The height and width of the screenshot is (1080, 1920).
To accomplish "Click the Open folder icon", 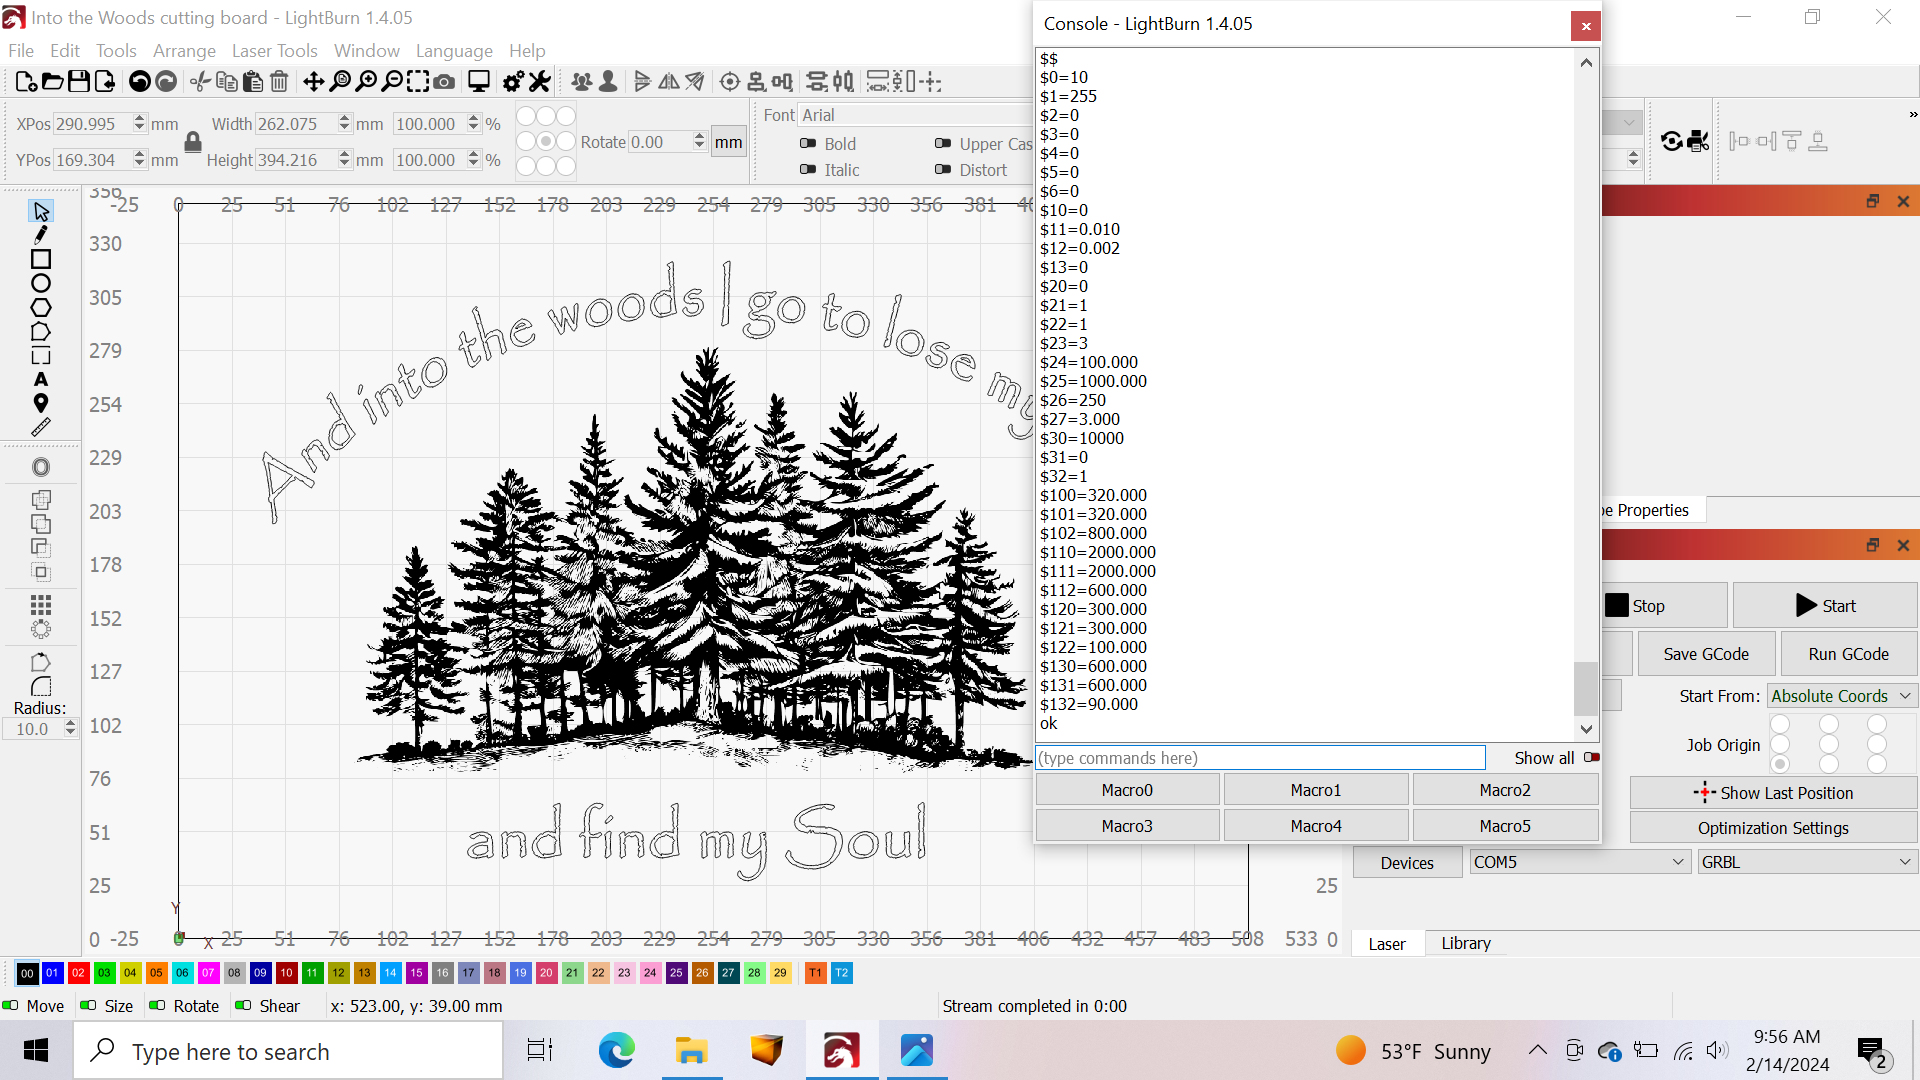I will [53, 82].
